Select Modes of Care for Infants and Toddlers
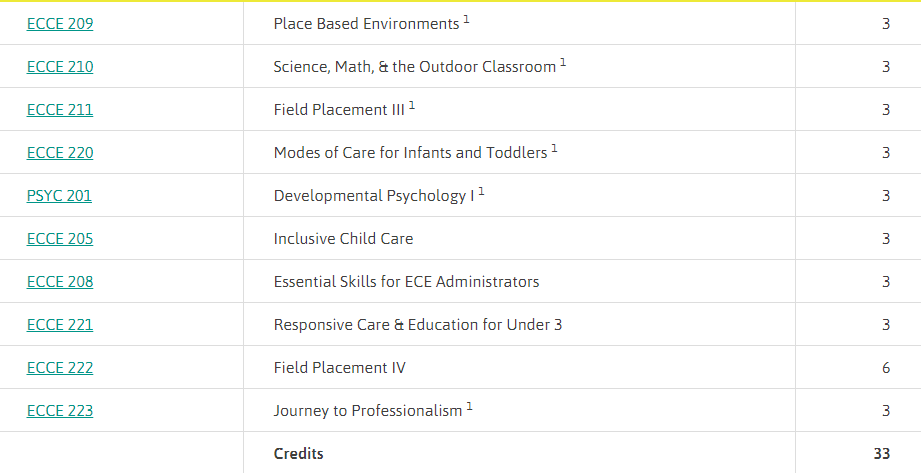This screenshot has width=923, height=473. [x=410, y=153]
